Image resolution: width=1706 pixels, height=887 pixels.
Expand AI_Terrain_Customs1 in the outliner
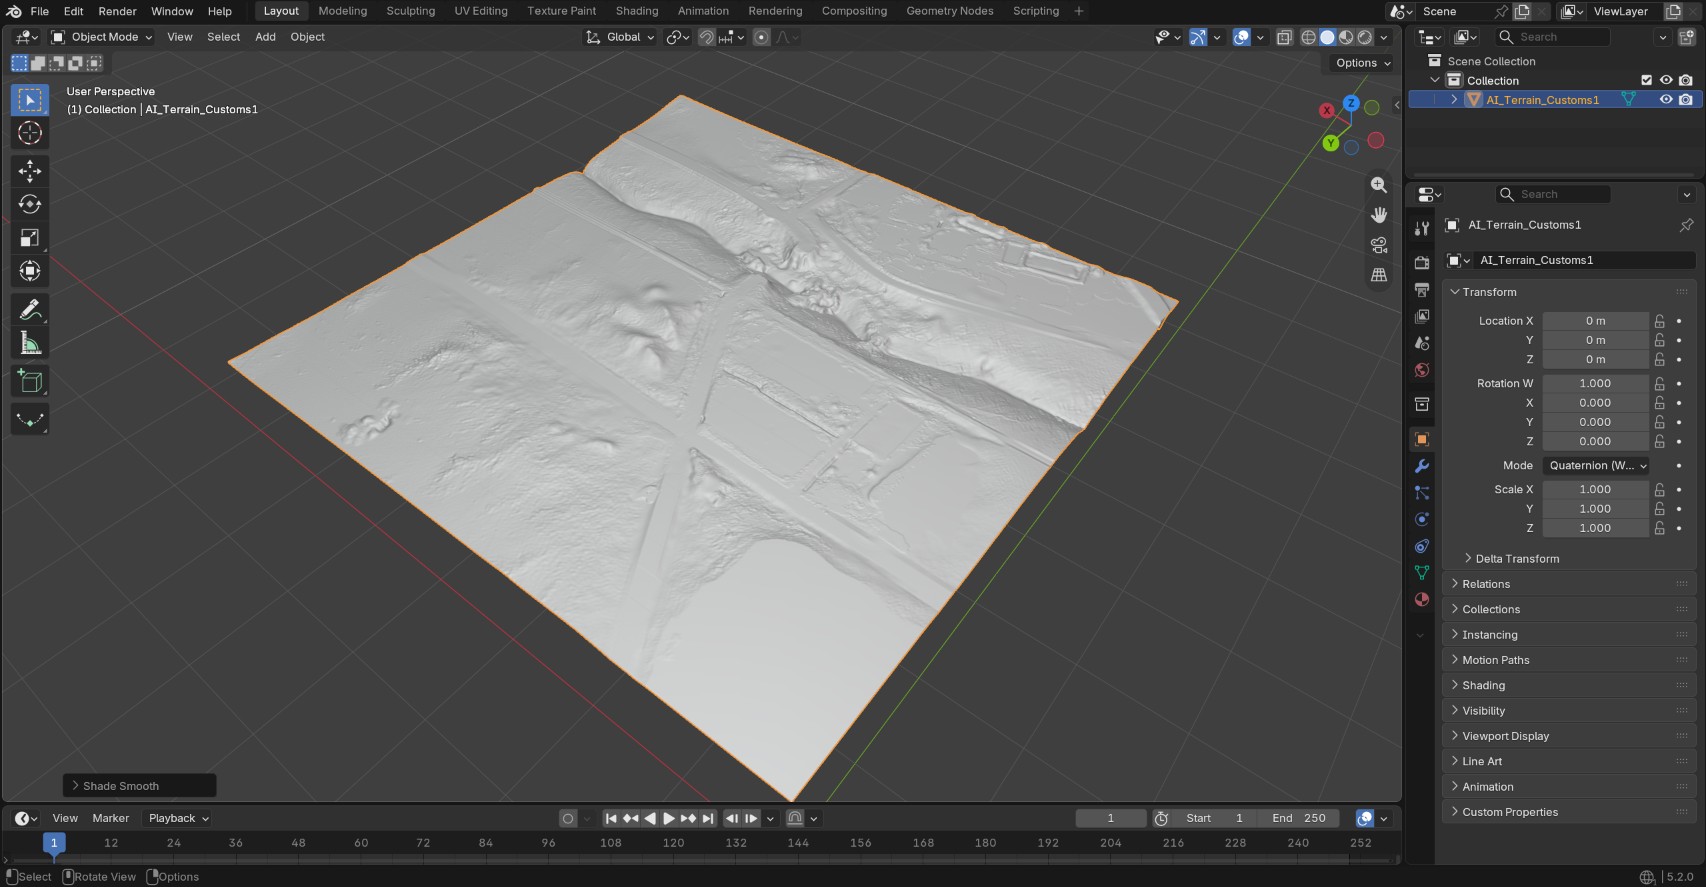click(1454, 100)
